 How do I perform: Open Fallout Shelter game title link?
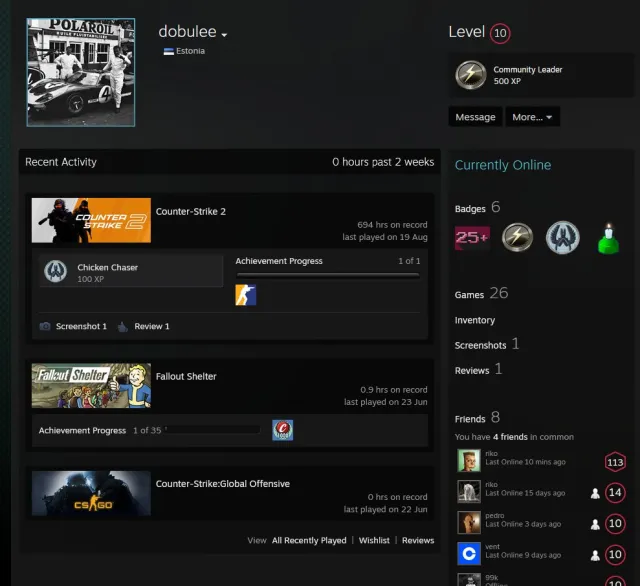[x=186, y=376]
